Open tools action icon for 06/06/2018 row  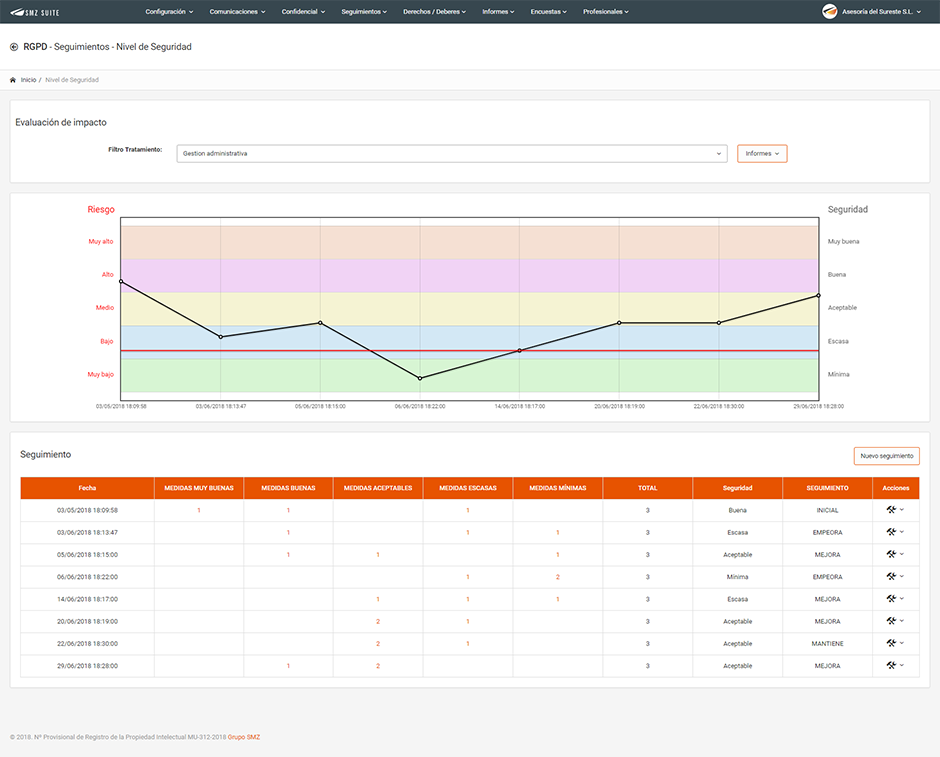pos(891,577)
